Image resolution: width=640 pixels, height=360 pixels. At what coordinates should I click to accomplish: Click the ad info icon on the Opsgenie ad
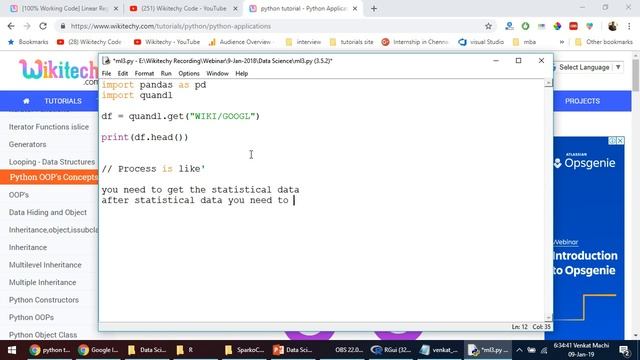[613, 140]
